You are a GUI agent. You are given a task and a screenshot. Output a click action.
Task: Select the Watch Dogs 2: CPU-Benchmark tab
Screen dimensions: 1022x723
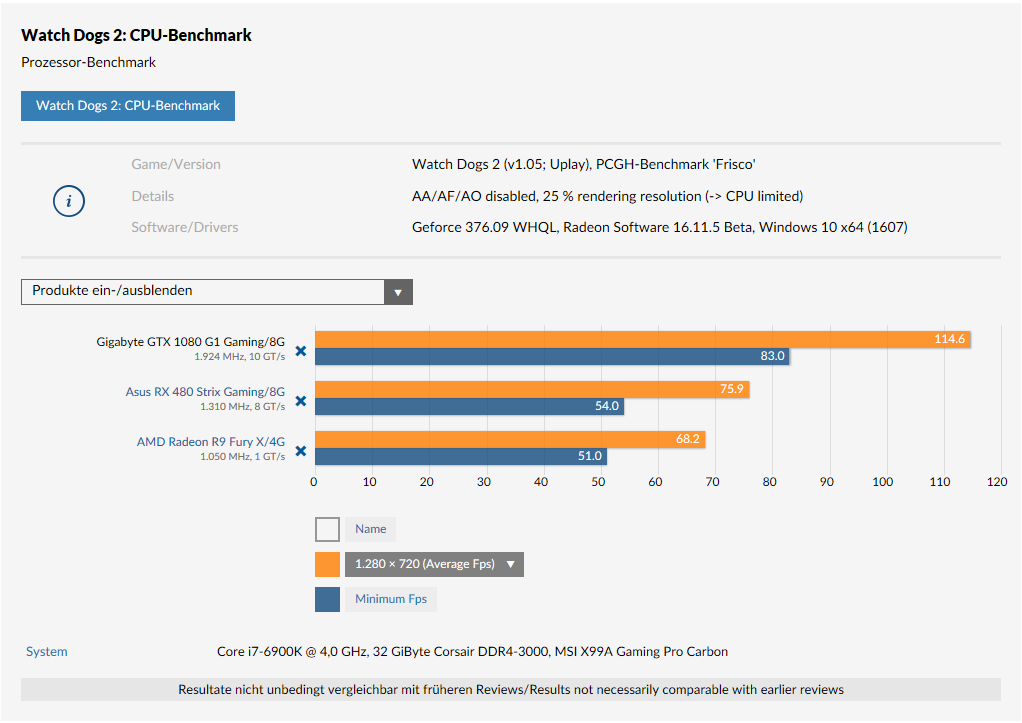[x=128, y=106]
